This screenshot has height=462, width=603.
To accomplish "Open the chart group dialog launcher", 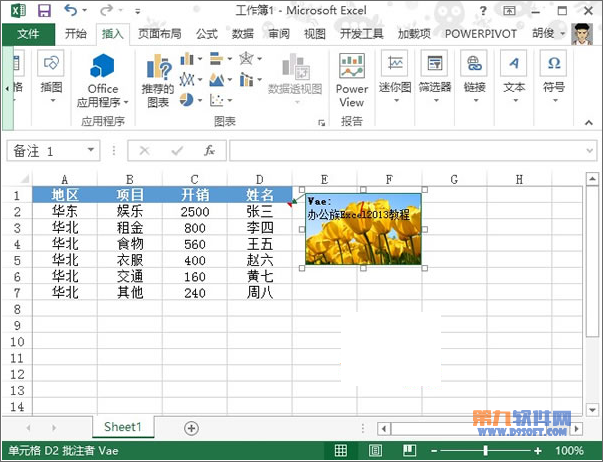I will click(321, 123).
